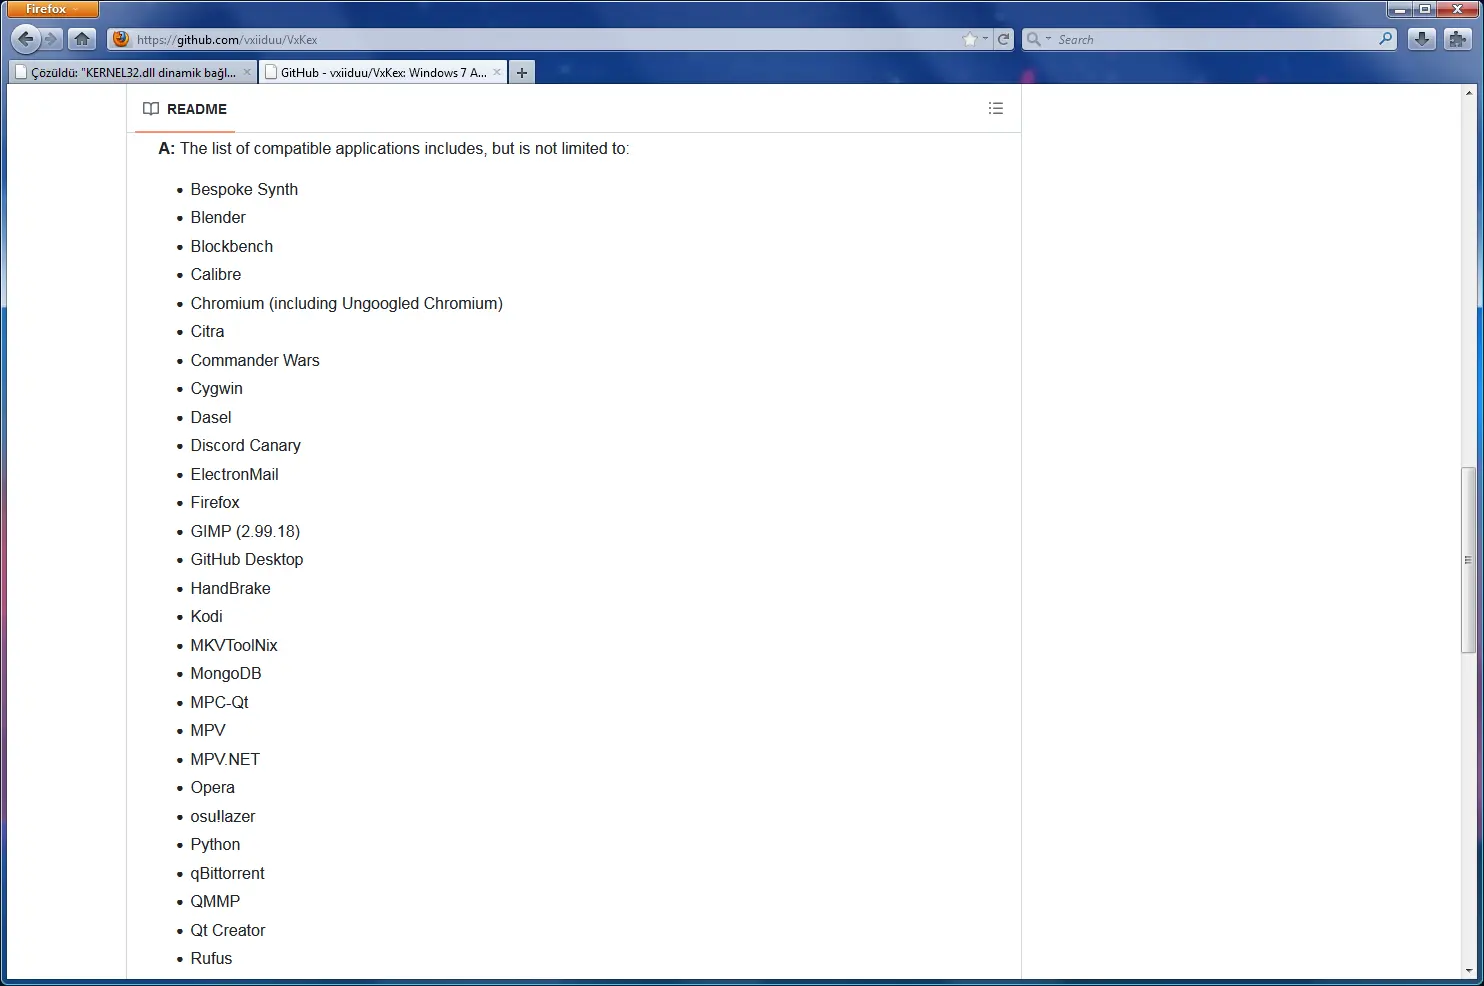Click the Python list item
1484x986 pixels.
pyautogui.click(x=215, y=844)
